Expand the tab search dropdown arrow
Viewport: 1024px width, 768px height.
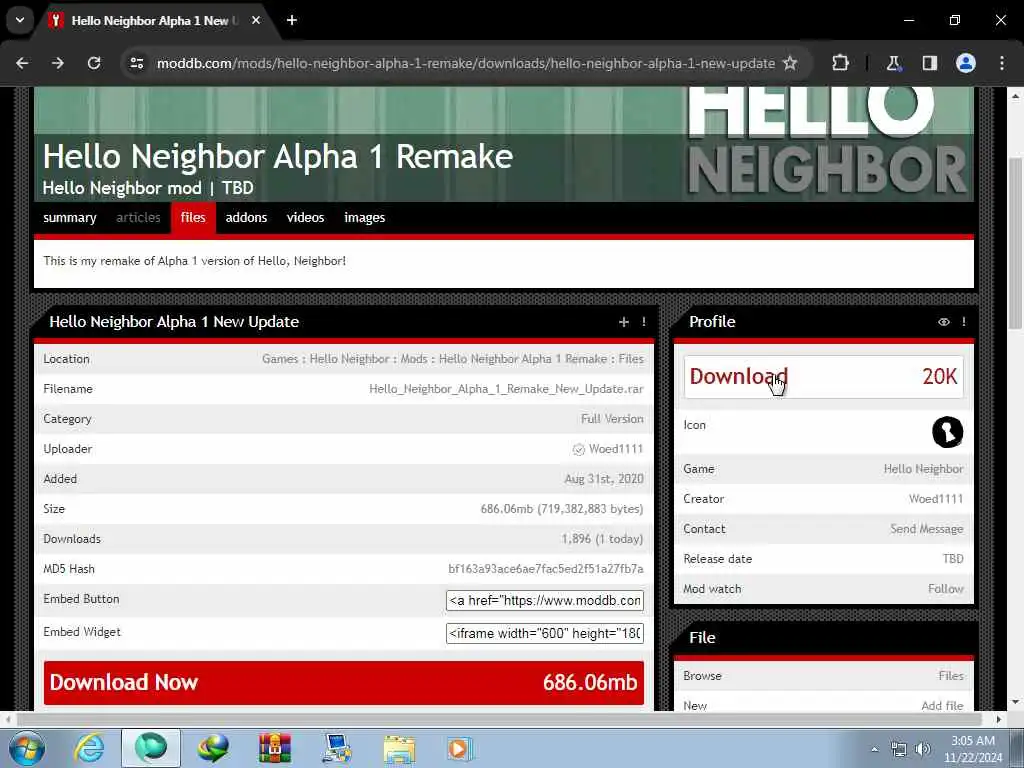tap(20, 20)
